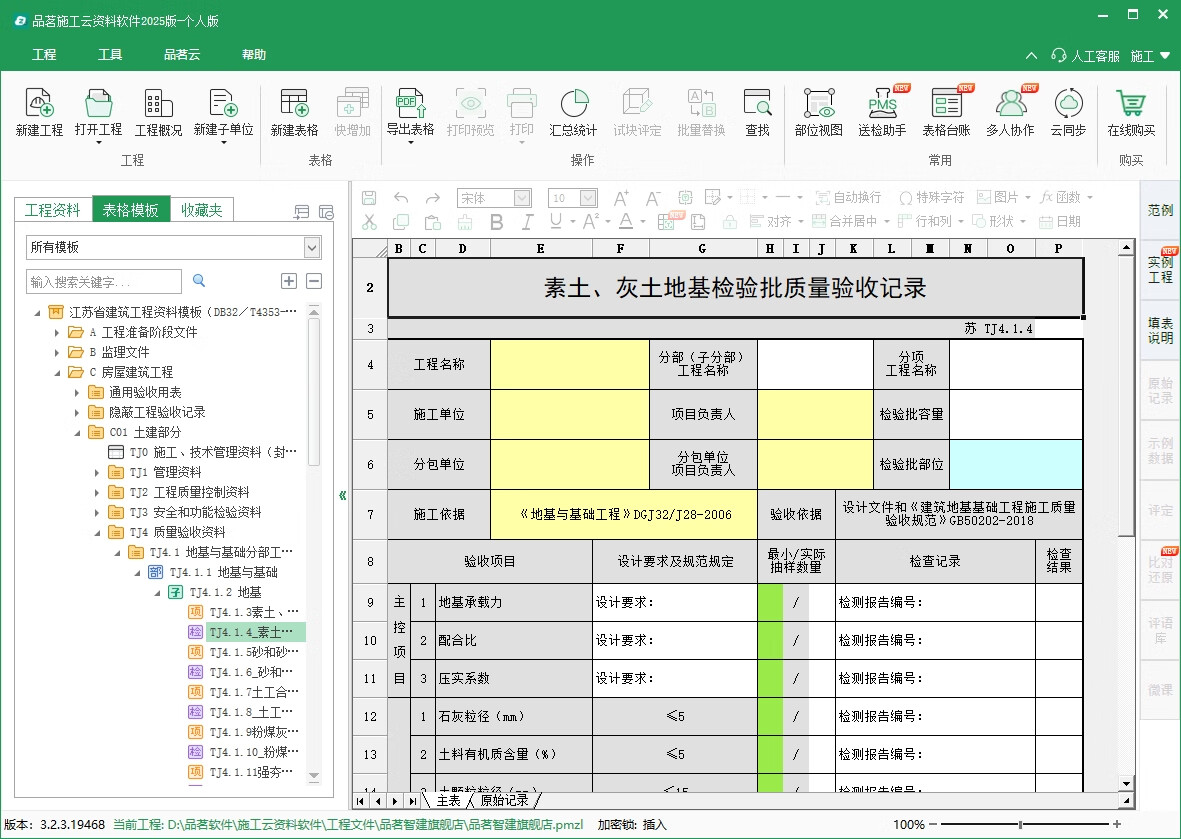Image resolution: width=1181 pixels, height=839 pixels.
Task: Enable 自动换行 auto wrap text
Action: click(x=848, y=198)
